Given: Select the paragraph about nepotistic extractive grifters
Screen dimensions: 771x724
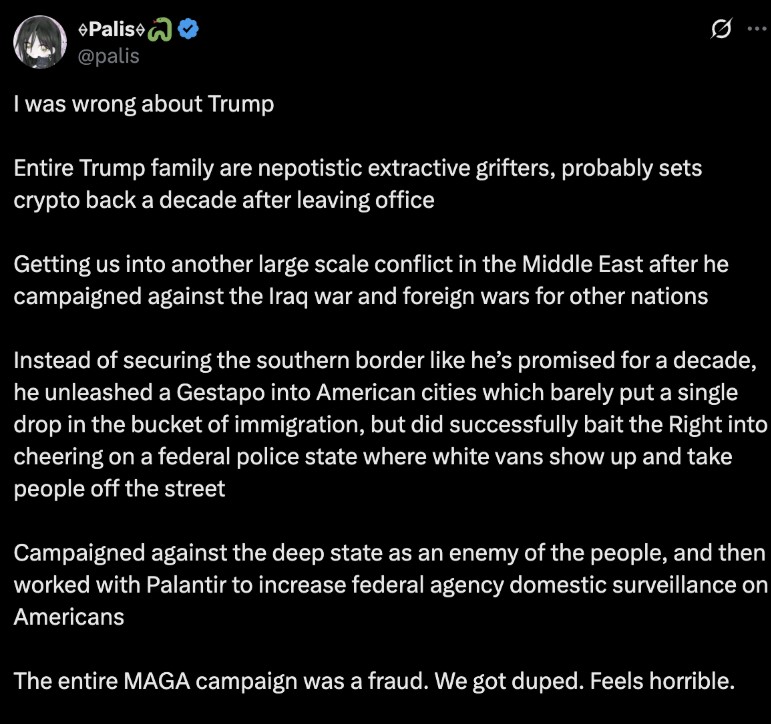Looking at the screenshot, I should coord(357,184).
